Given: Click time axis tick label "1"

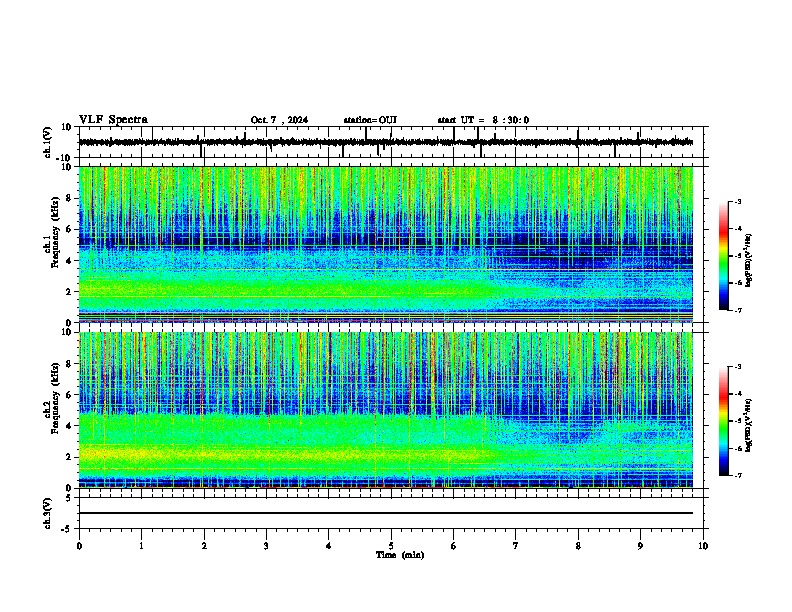Looking at the screenshot, I should (x=141, y=546).
